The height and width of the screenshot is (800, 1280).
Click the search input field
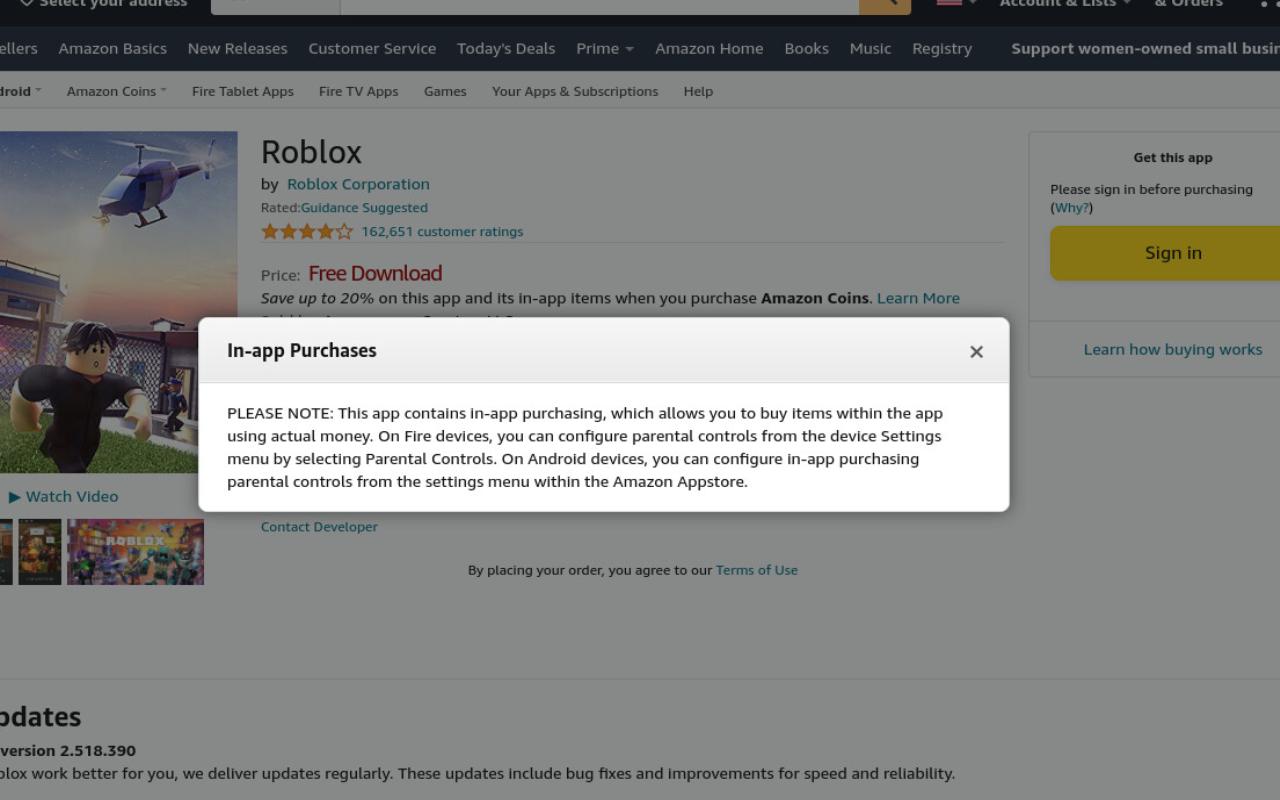coord(599,6)
